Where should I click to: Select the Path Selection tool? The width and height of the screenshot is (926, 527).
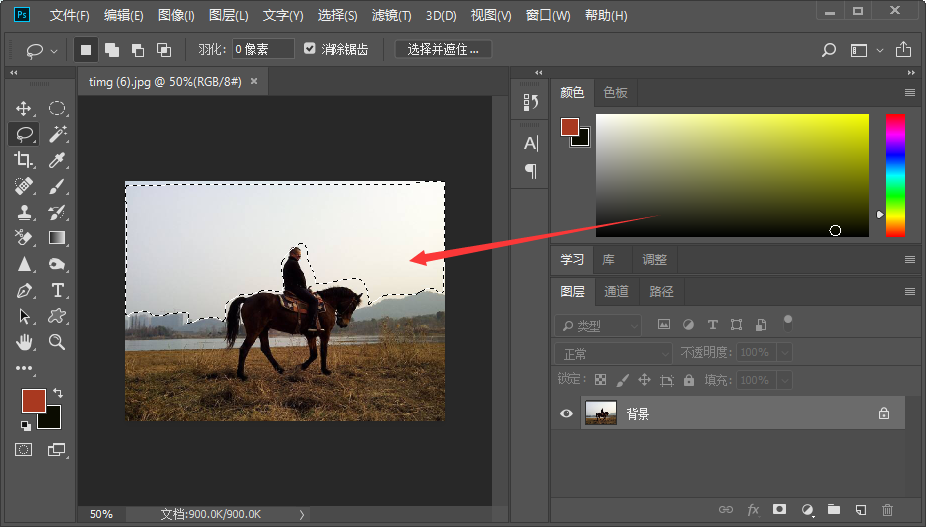point(24,316)
